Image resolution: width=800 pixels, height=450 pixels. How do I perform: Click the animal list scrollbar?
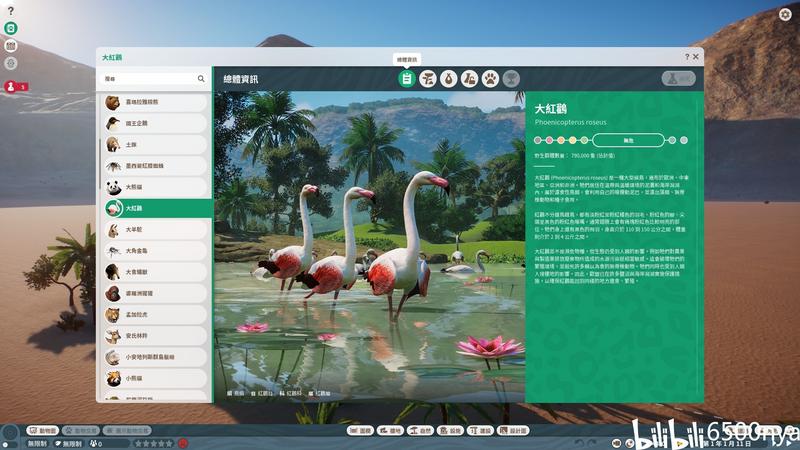[x=99, y=163]
